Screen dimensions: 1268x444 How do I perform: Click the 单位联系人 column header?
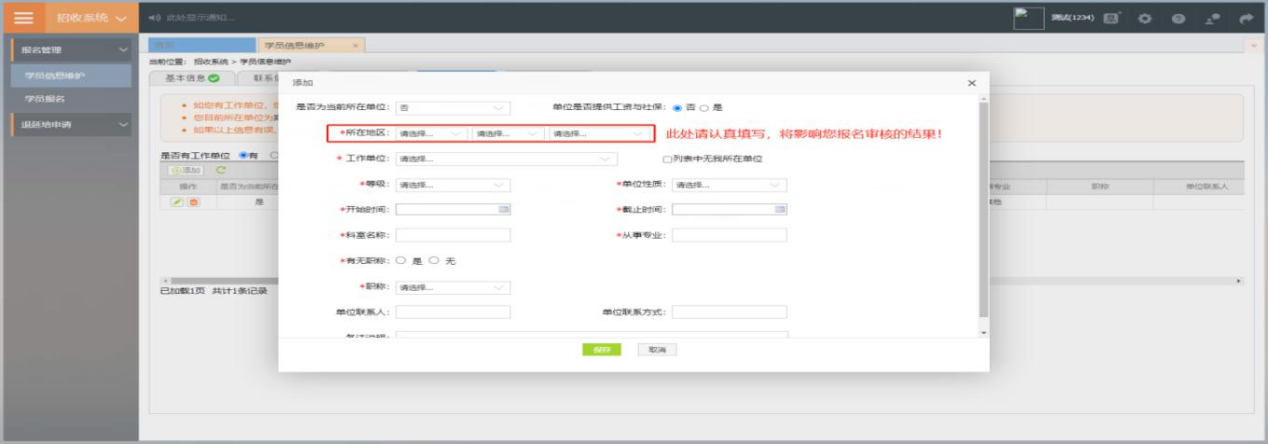point(1198,187)
